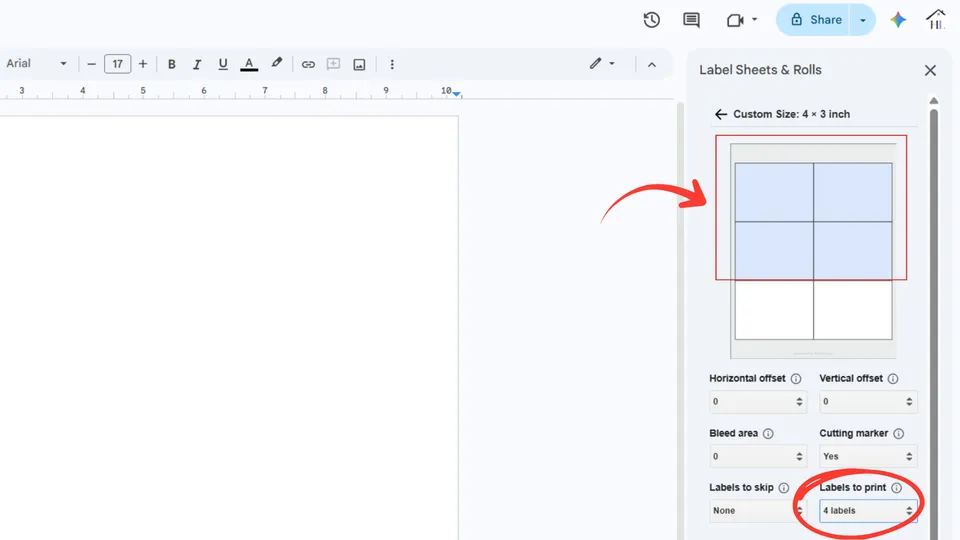Close the Label Sheets & Rolls panel

[x=930, y=70]
